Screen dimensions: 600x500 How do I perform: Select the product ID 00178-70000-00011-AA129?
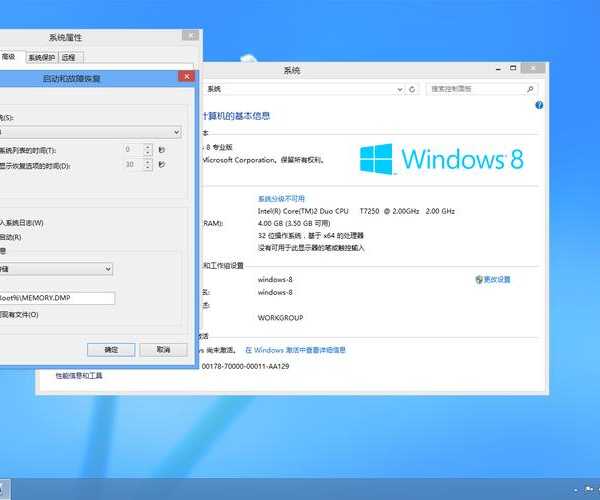click(x=245, y=366)
